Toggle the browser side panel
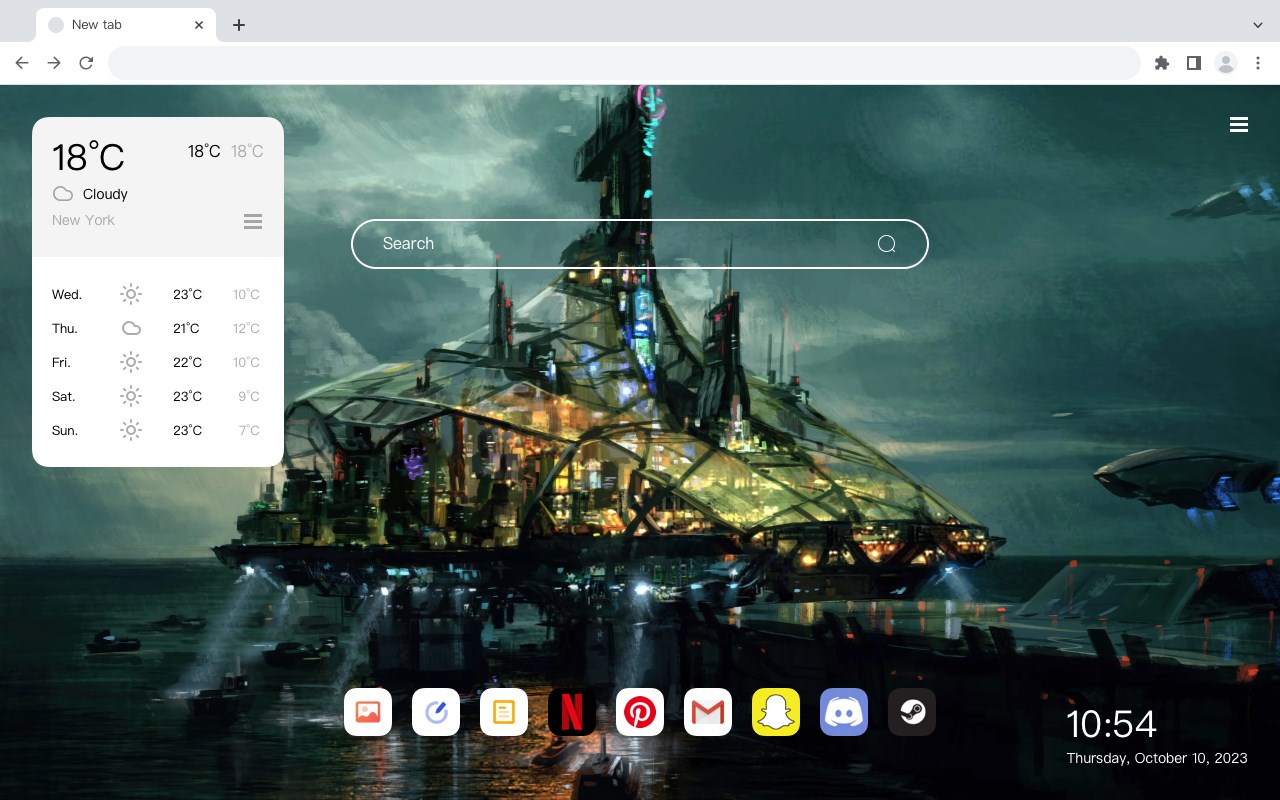Screen dimensions: 1280x800 tap(1193, 63)
